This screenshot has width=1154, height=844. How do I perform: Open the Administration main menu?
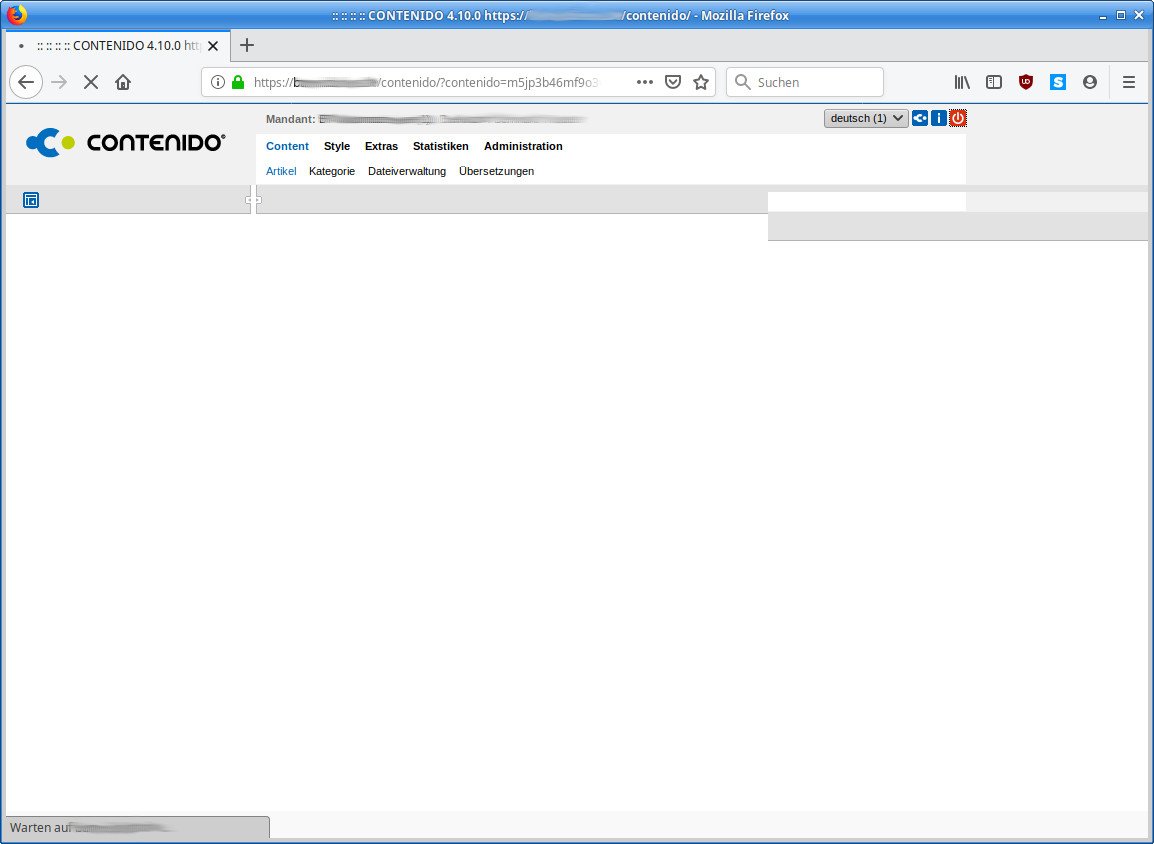[523, 146]
